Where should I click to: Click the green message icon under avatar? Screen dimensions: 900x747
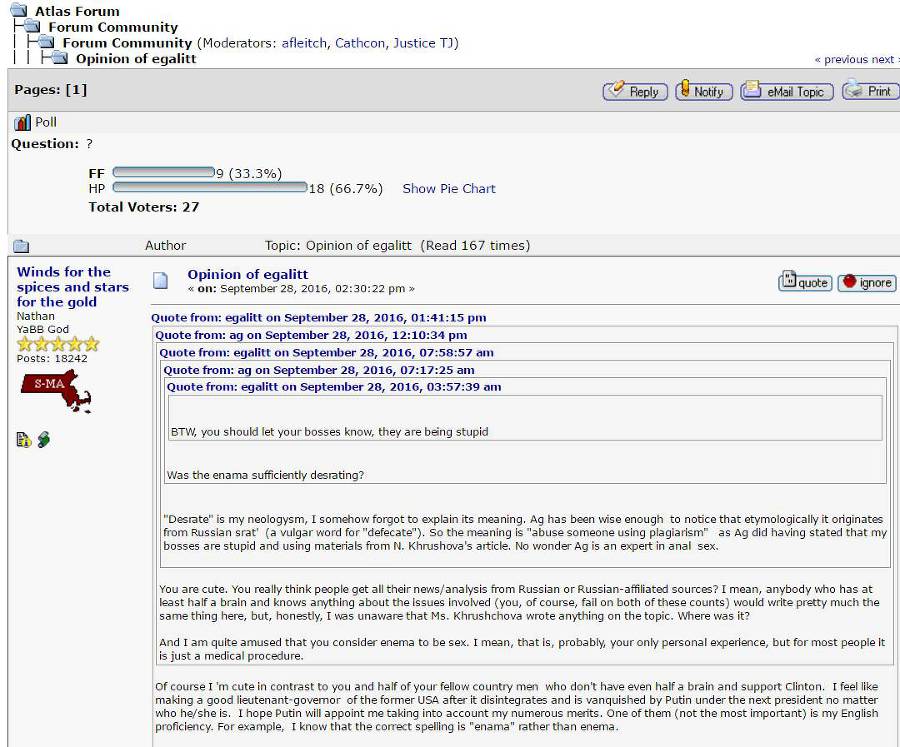point(44,439)
